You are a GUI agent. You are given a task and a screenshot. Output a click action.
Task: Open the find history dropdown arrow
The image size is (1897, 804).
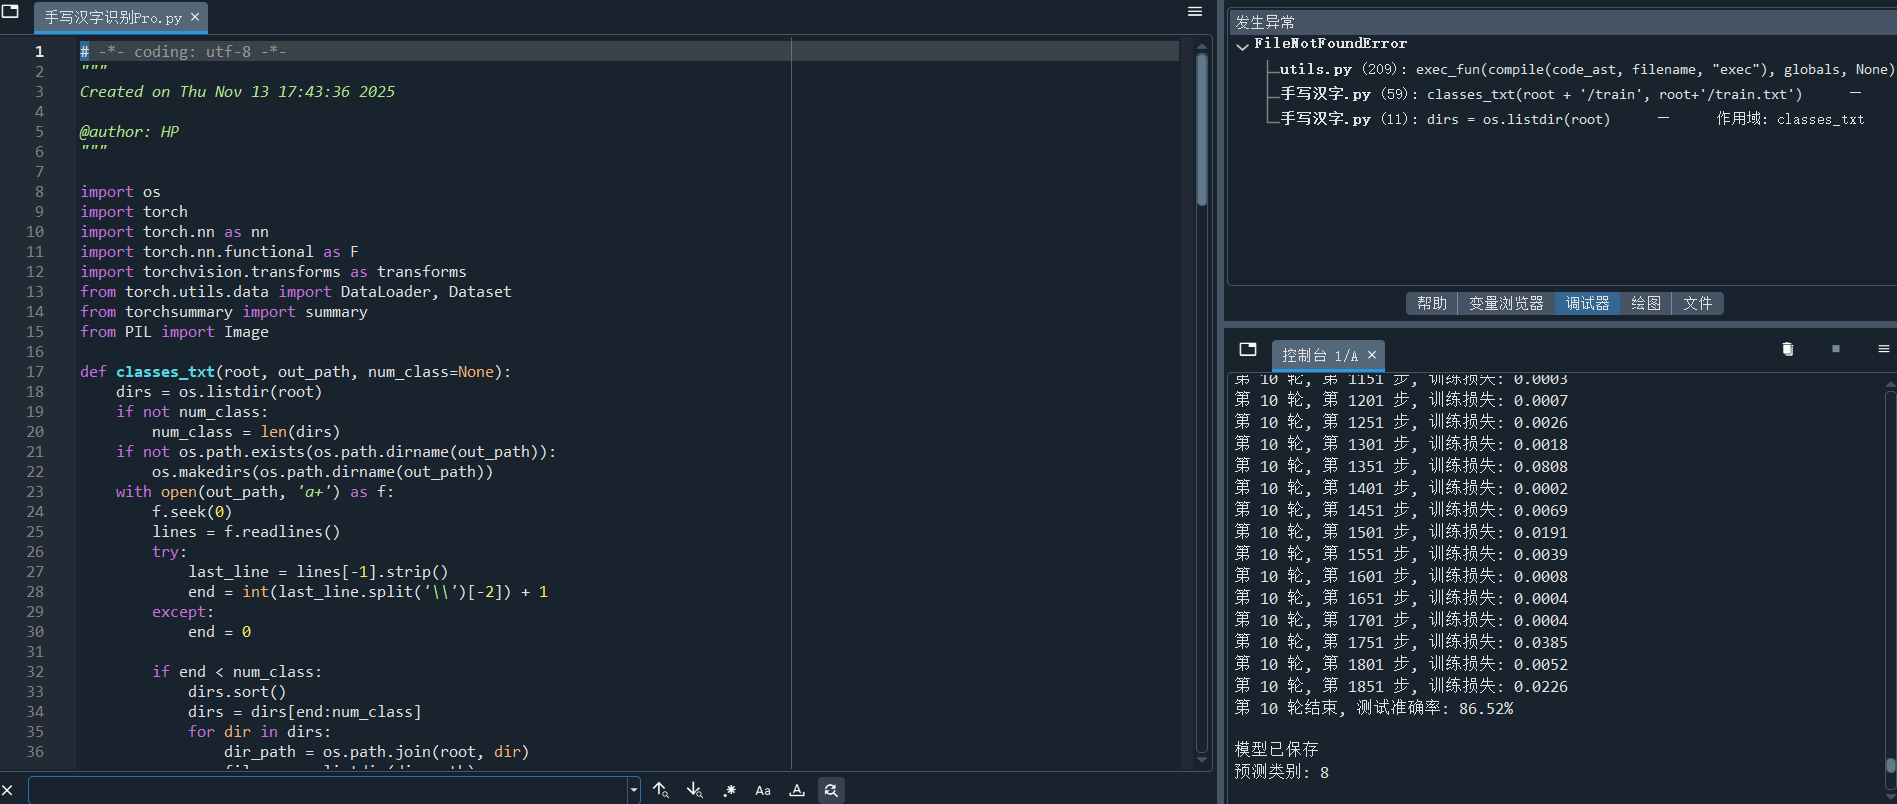click(x=634, y=790)
